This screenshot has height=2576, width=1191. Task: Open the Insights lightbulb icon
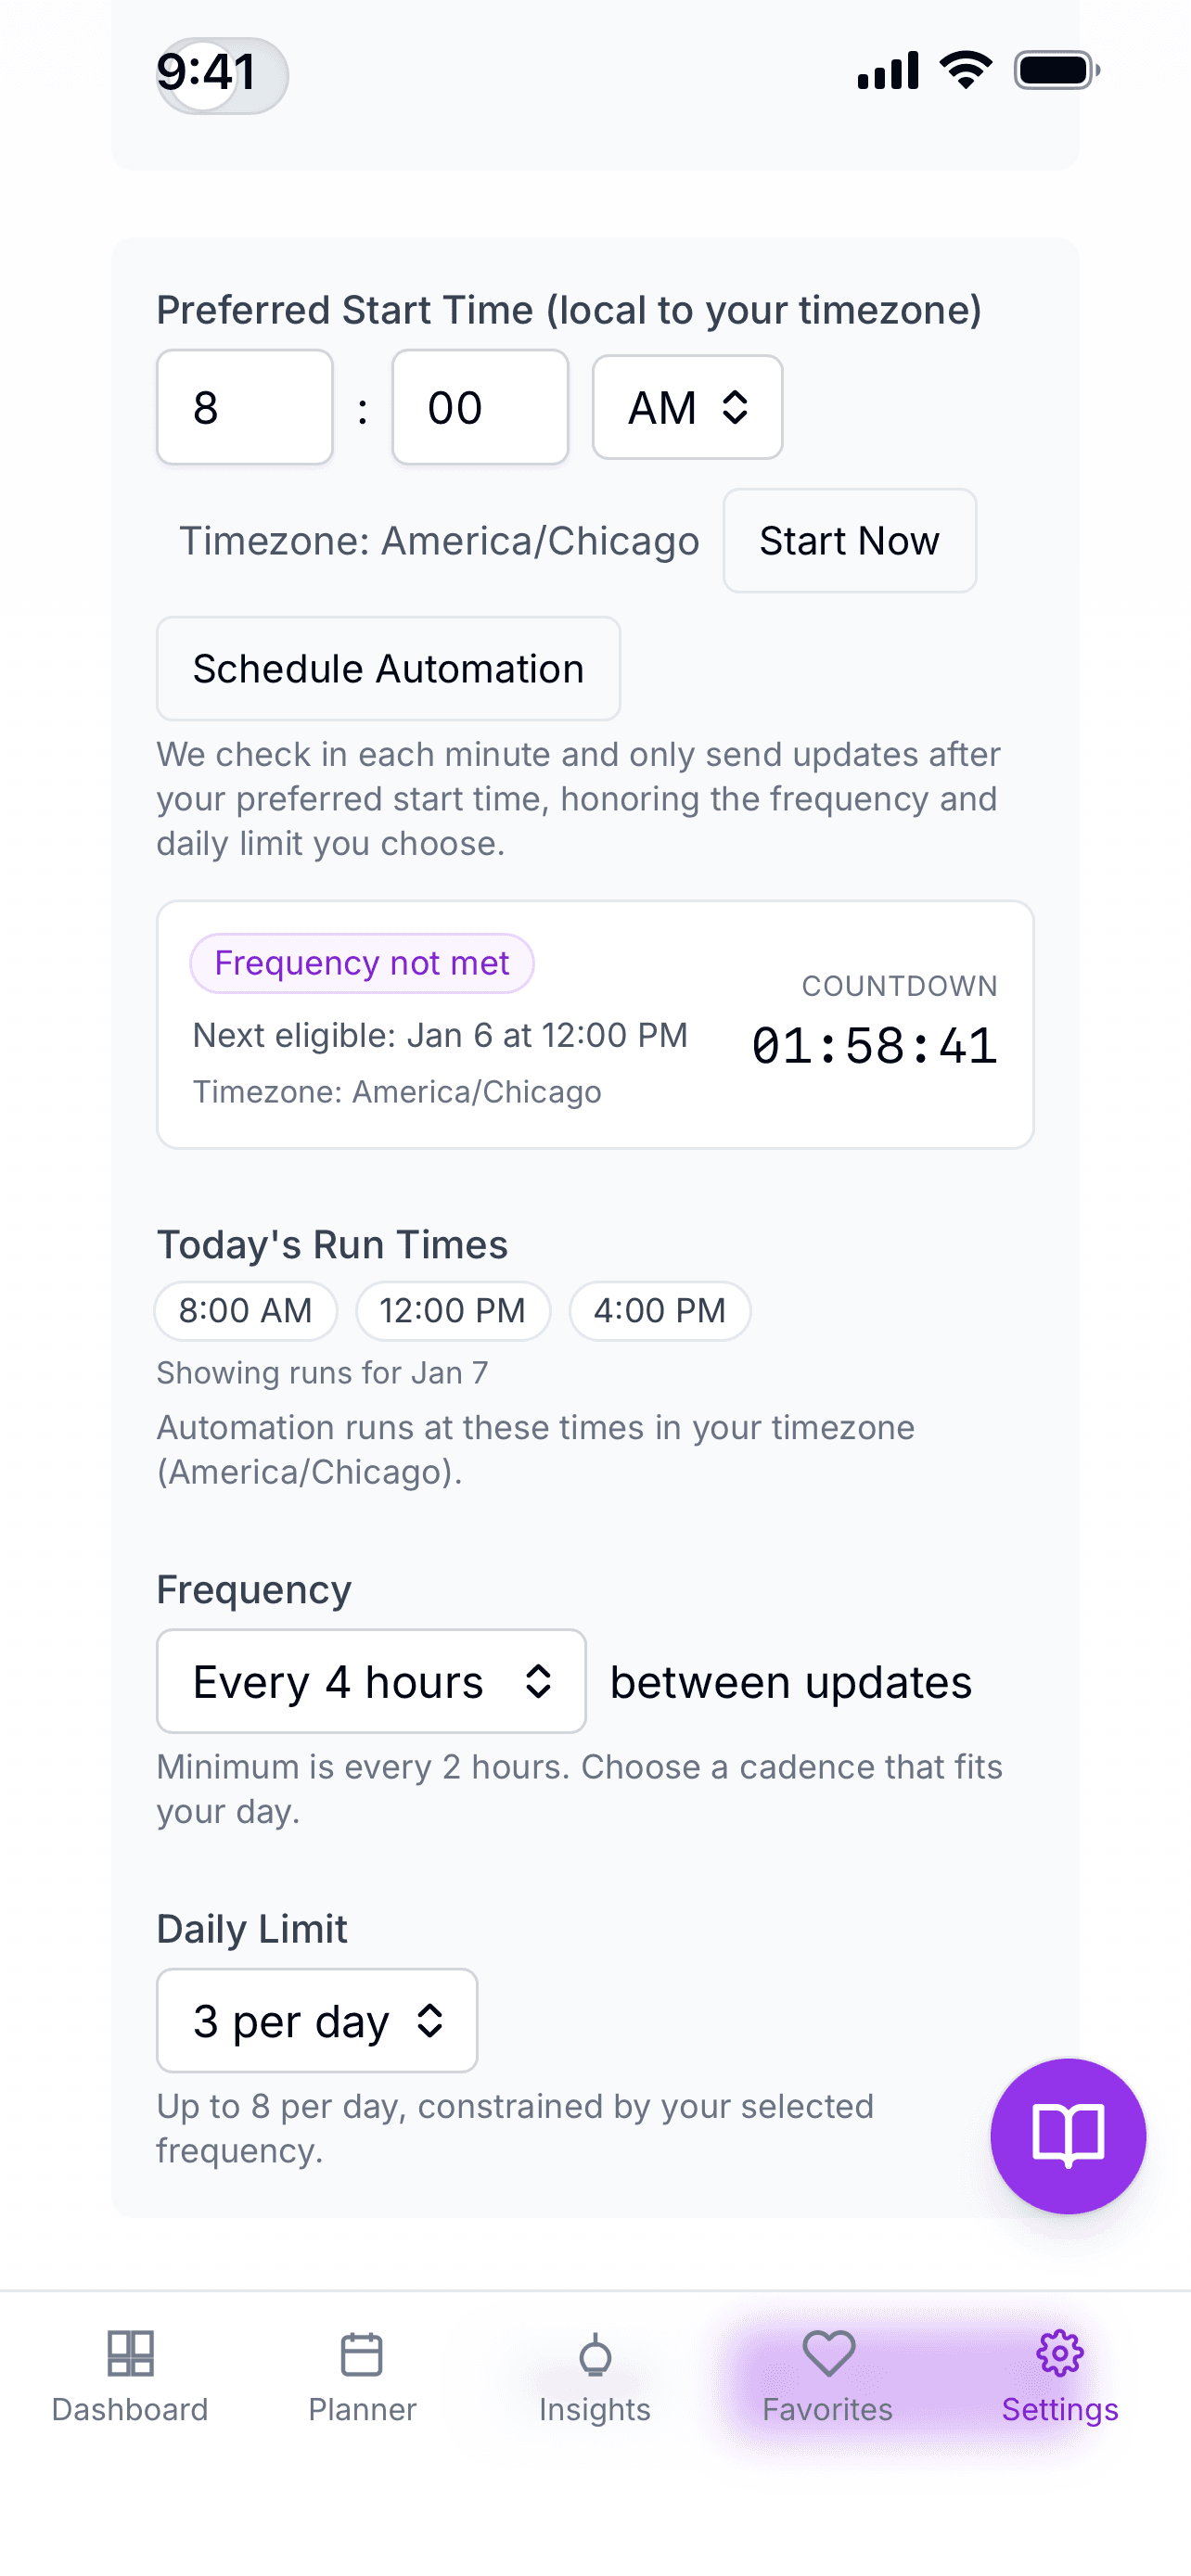point(595,2355)
